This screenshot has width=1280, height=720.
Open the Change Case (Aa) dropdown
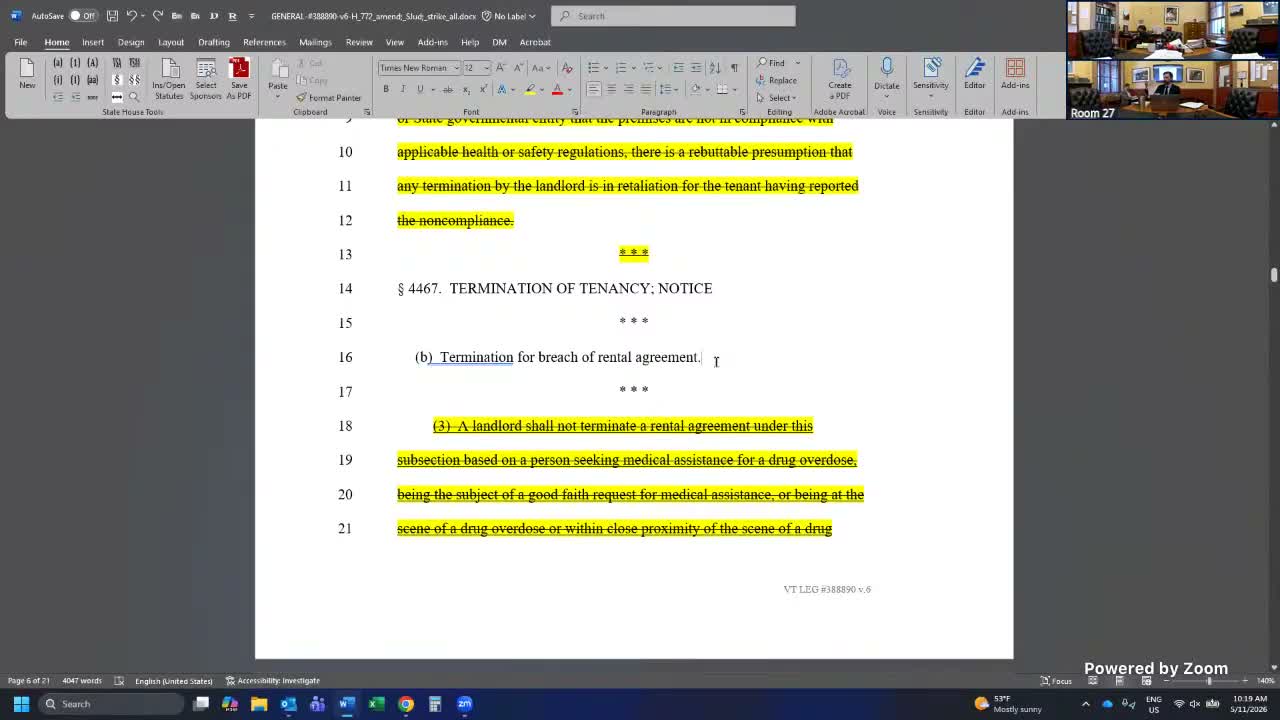tap(540, 68)
